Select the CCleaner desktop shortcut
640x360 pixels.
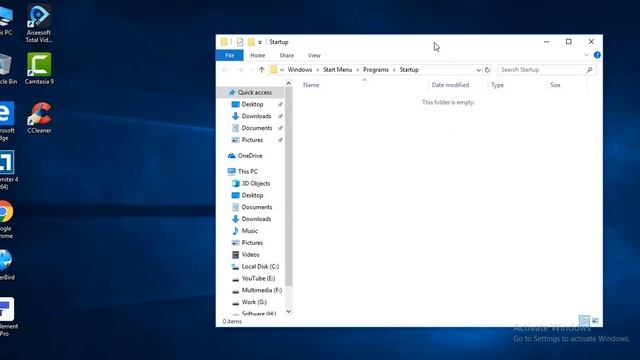point(39,118)
